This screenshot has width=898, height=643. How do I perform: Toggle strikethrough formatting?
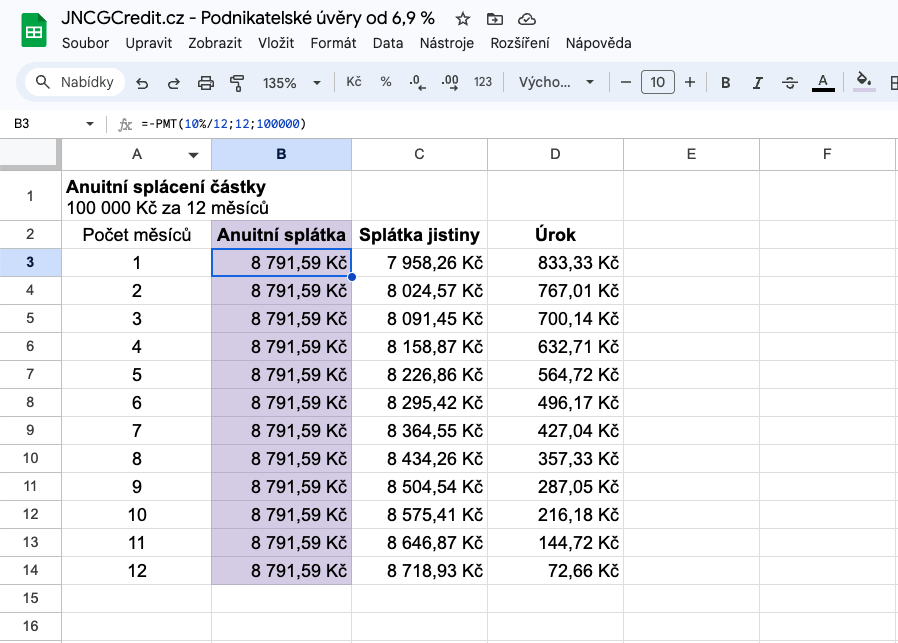tap(790, 83)
